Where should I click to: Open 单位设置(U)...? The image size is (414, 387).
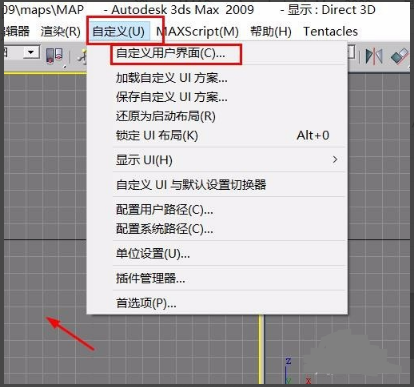pos(217,254)
